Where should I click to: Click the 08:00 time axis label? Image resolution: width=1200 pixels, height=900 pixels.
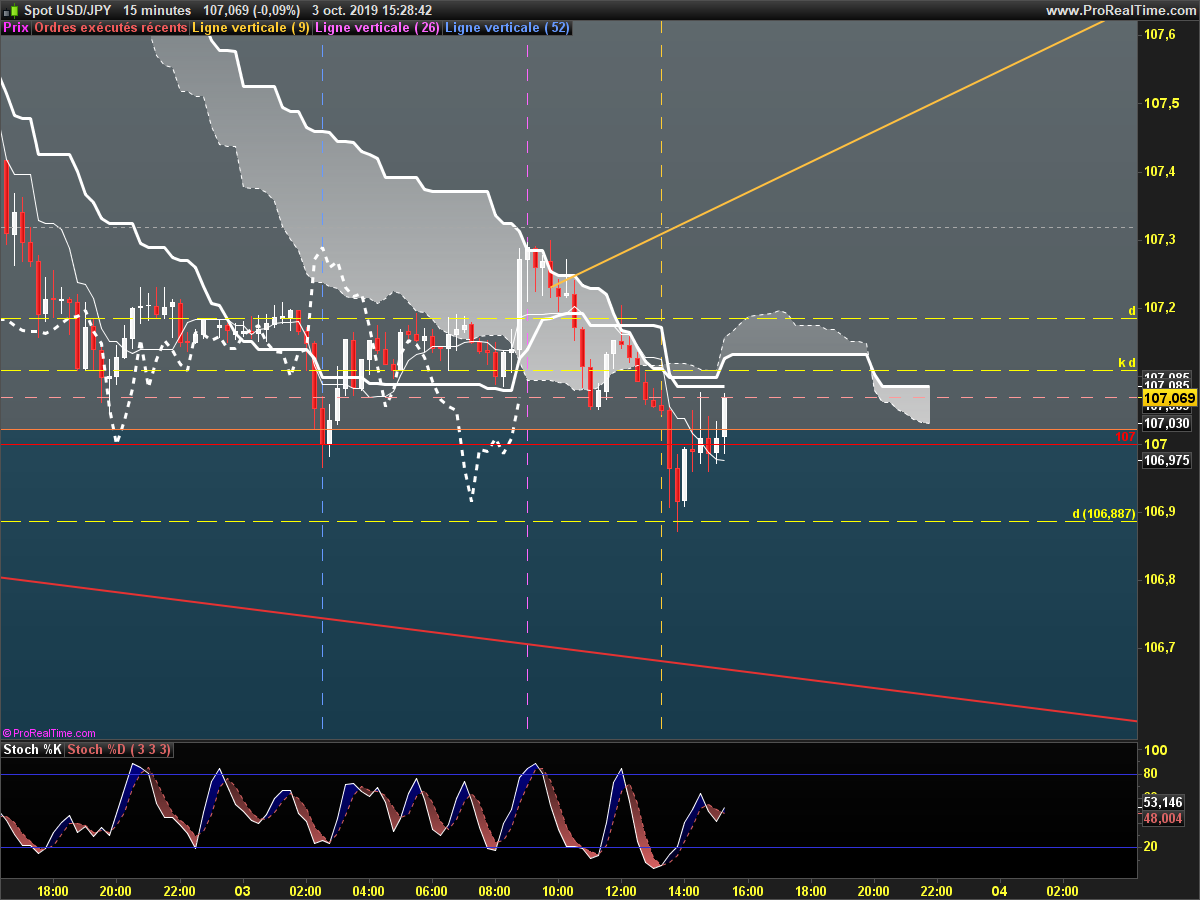point(495,891)
